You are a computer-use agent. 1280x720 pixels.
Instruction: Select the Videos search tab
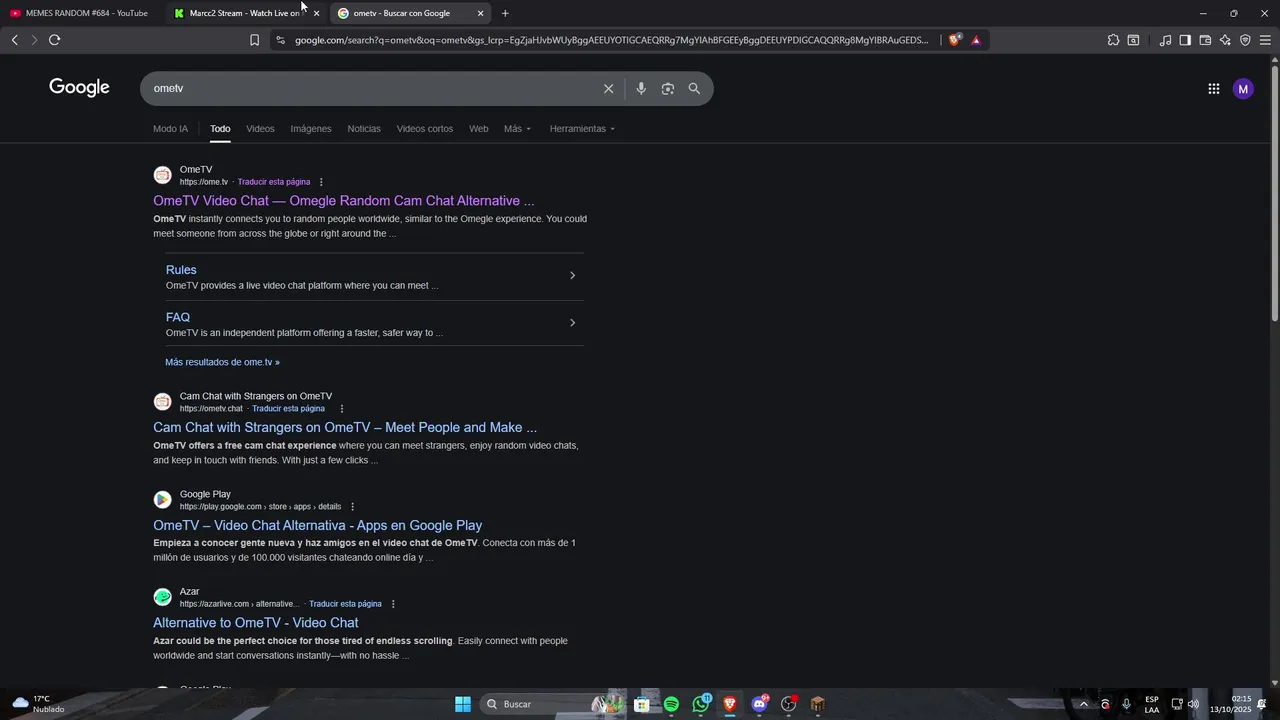click(260, 129)
